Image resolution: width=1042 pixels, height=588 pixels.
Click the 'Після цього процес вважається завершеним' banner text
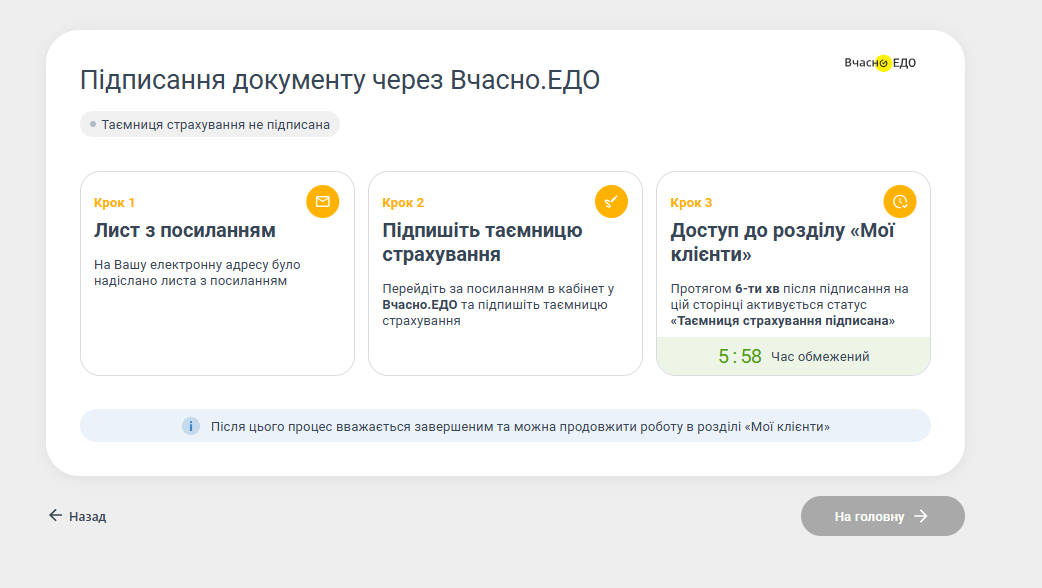(x=520, y=426)
